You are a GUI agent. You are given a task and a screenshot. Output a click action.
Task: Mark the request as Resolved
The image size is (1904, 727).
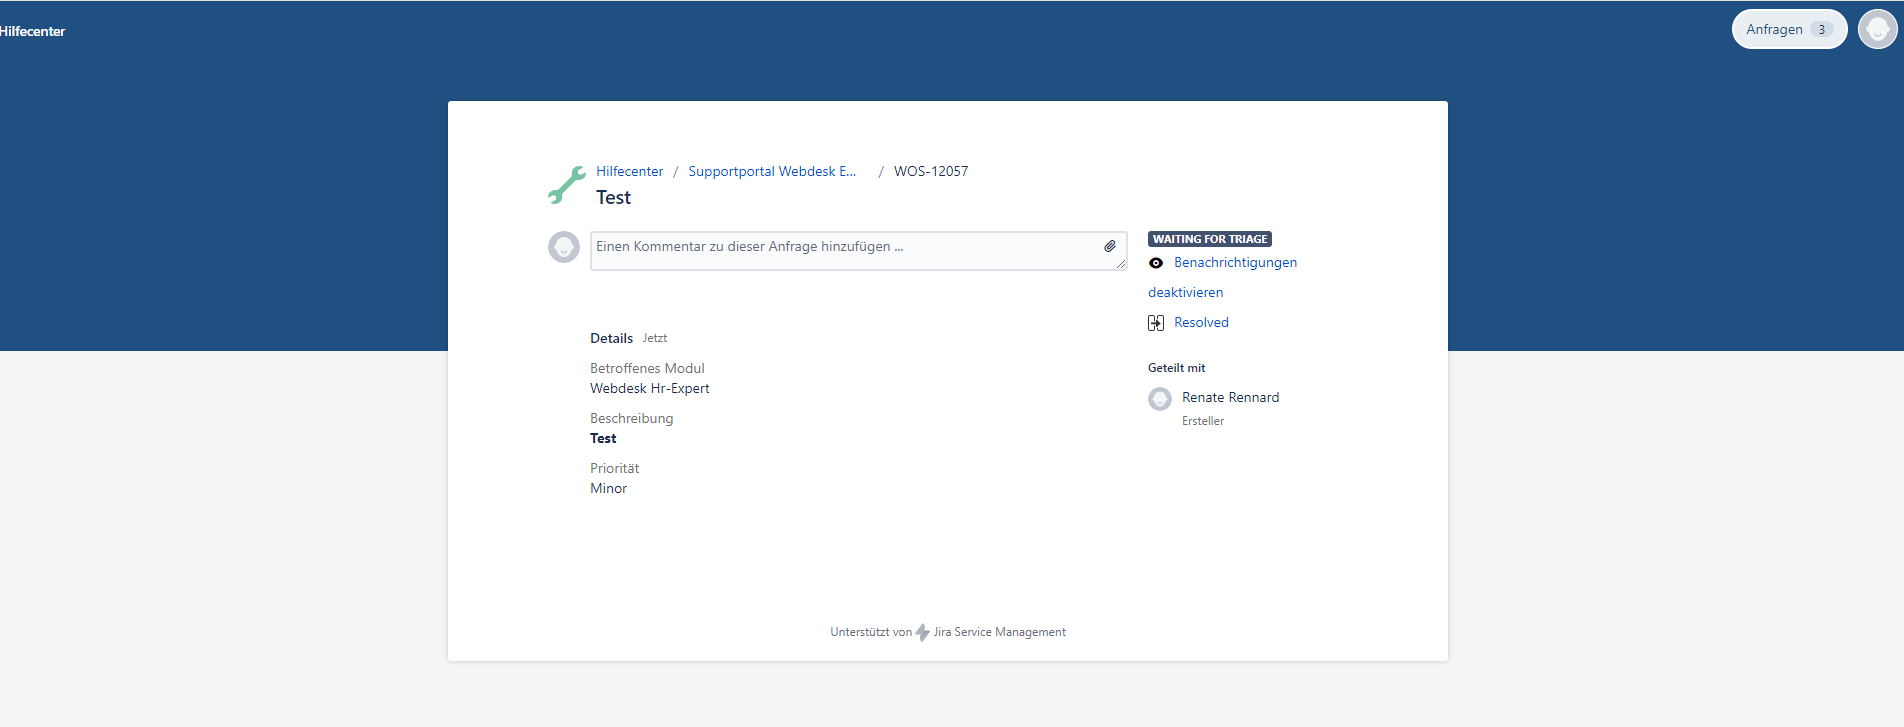1201,322
